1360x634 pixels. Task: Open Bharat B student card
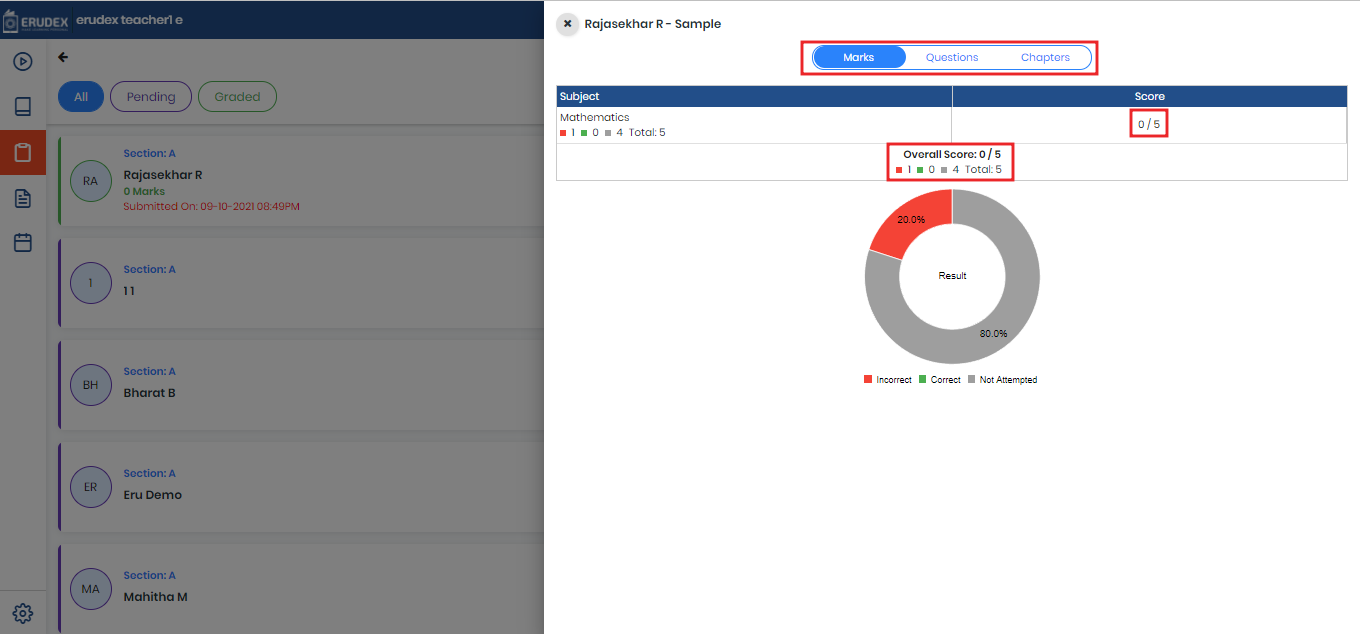point(300,385)
